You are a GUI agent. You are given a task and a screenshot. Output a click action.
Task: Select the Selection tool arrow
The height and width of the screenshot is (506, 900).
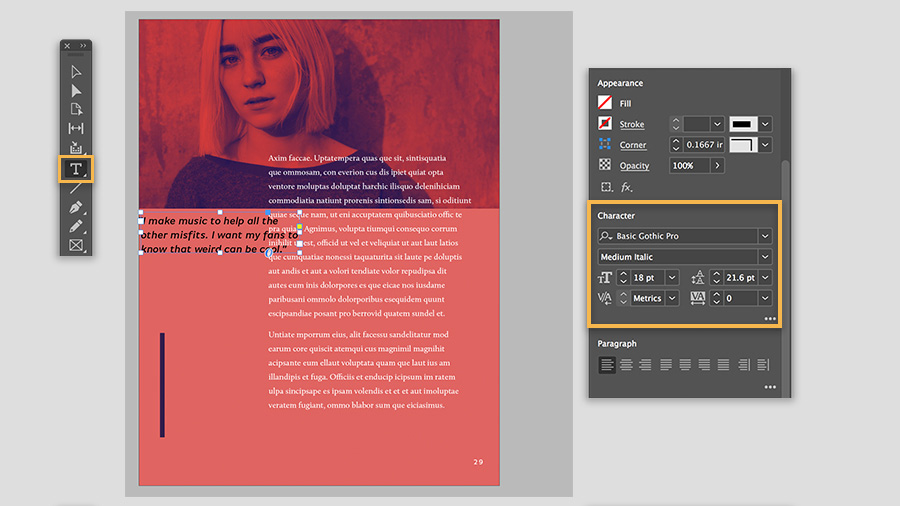[x=76, y=72]
